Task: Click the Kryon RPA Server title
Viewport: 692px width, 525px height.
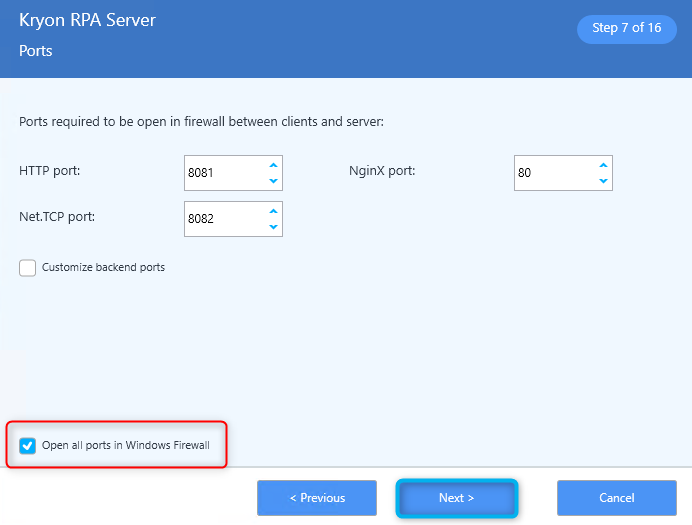Action: click(x=87, y=21)
